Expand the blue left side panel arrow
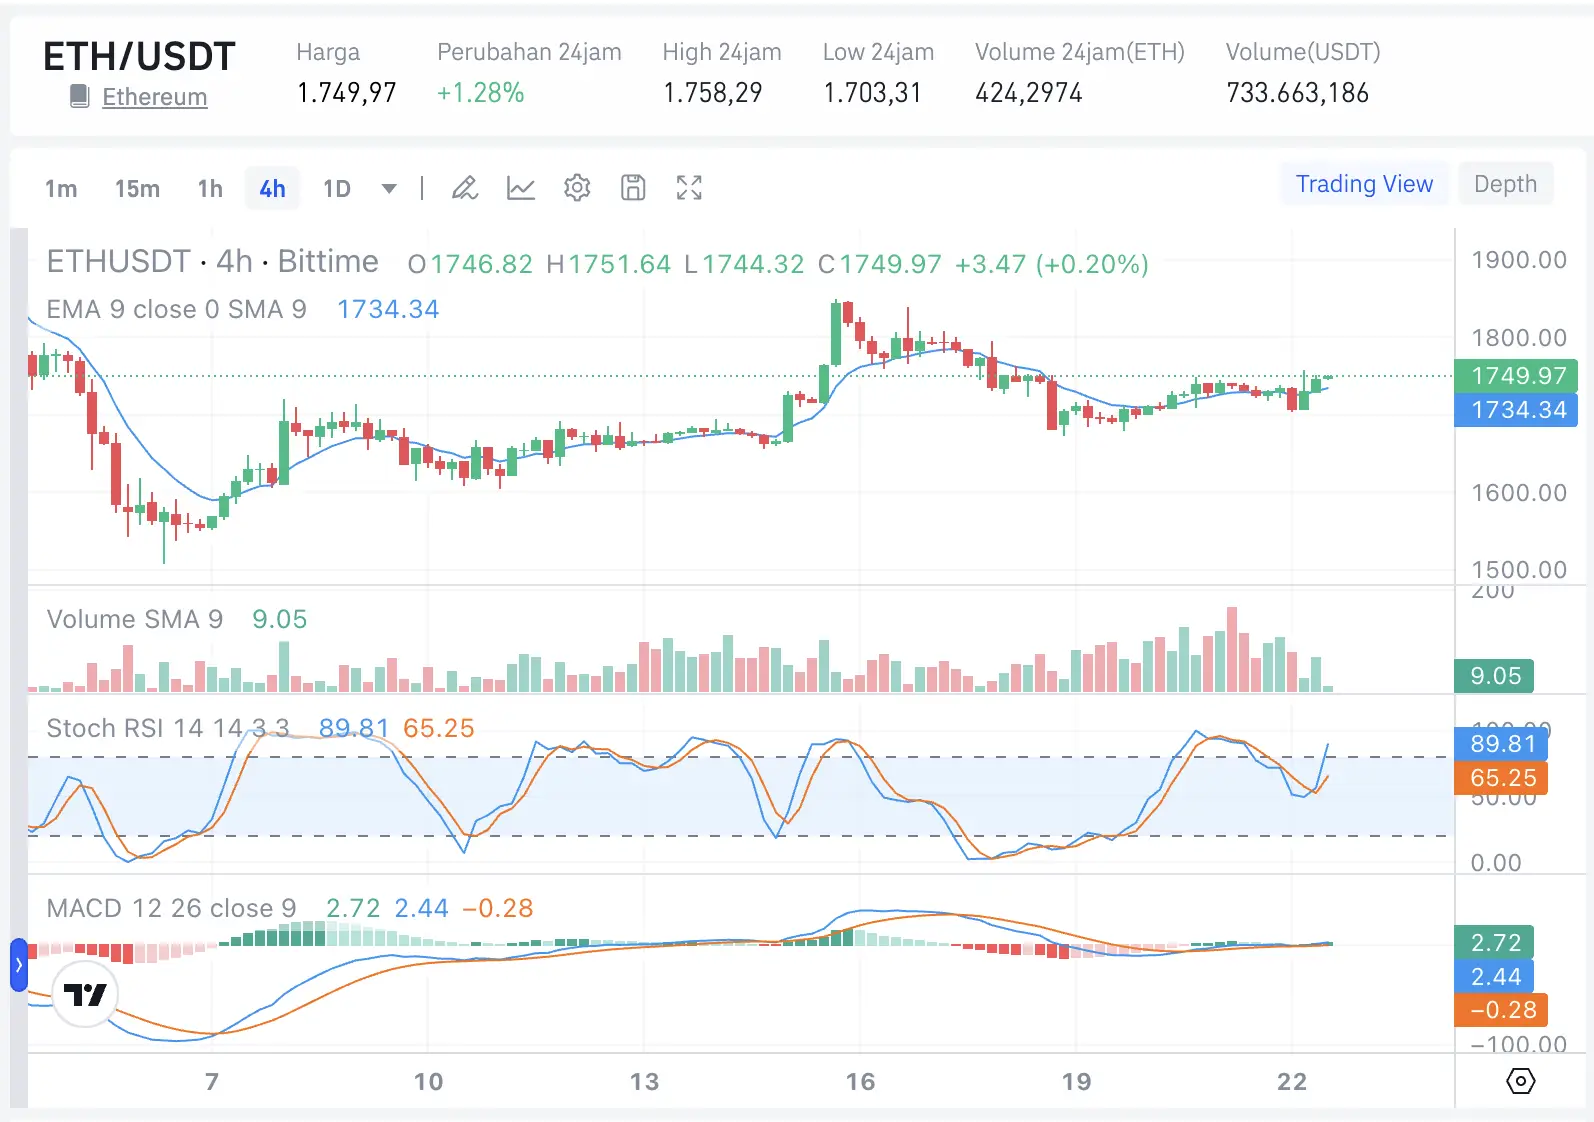Image resolution: width=1594 pixels, height=1122 pixels. (18, 965)
